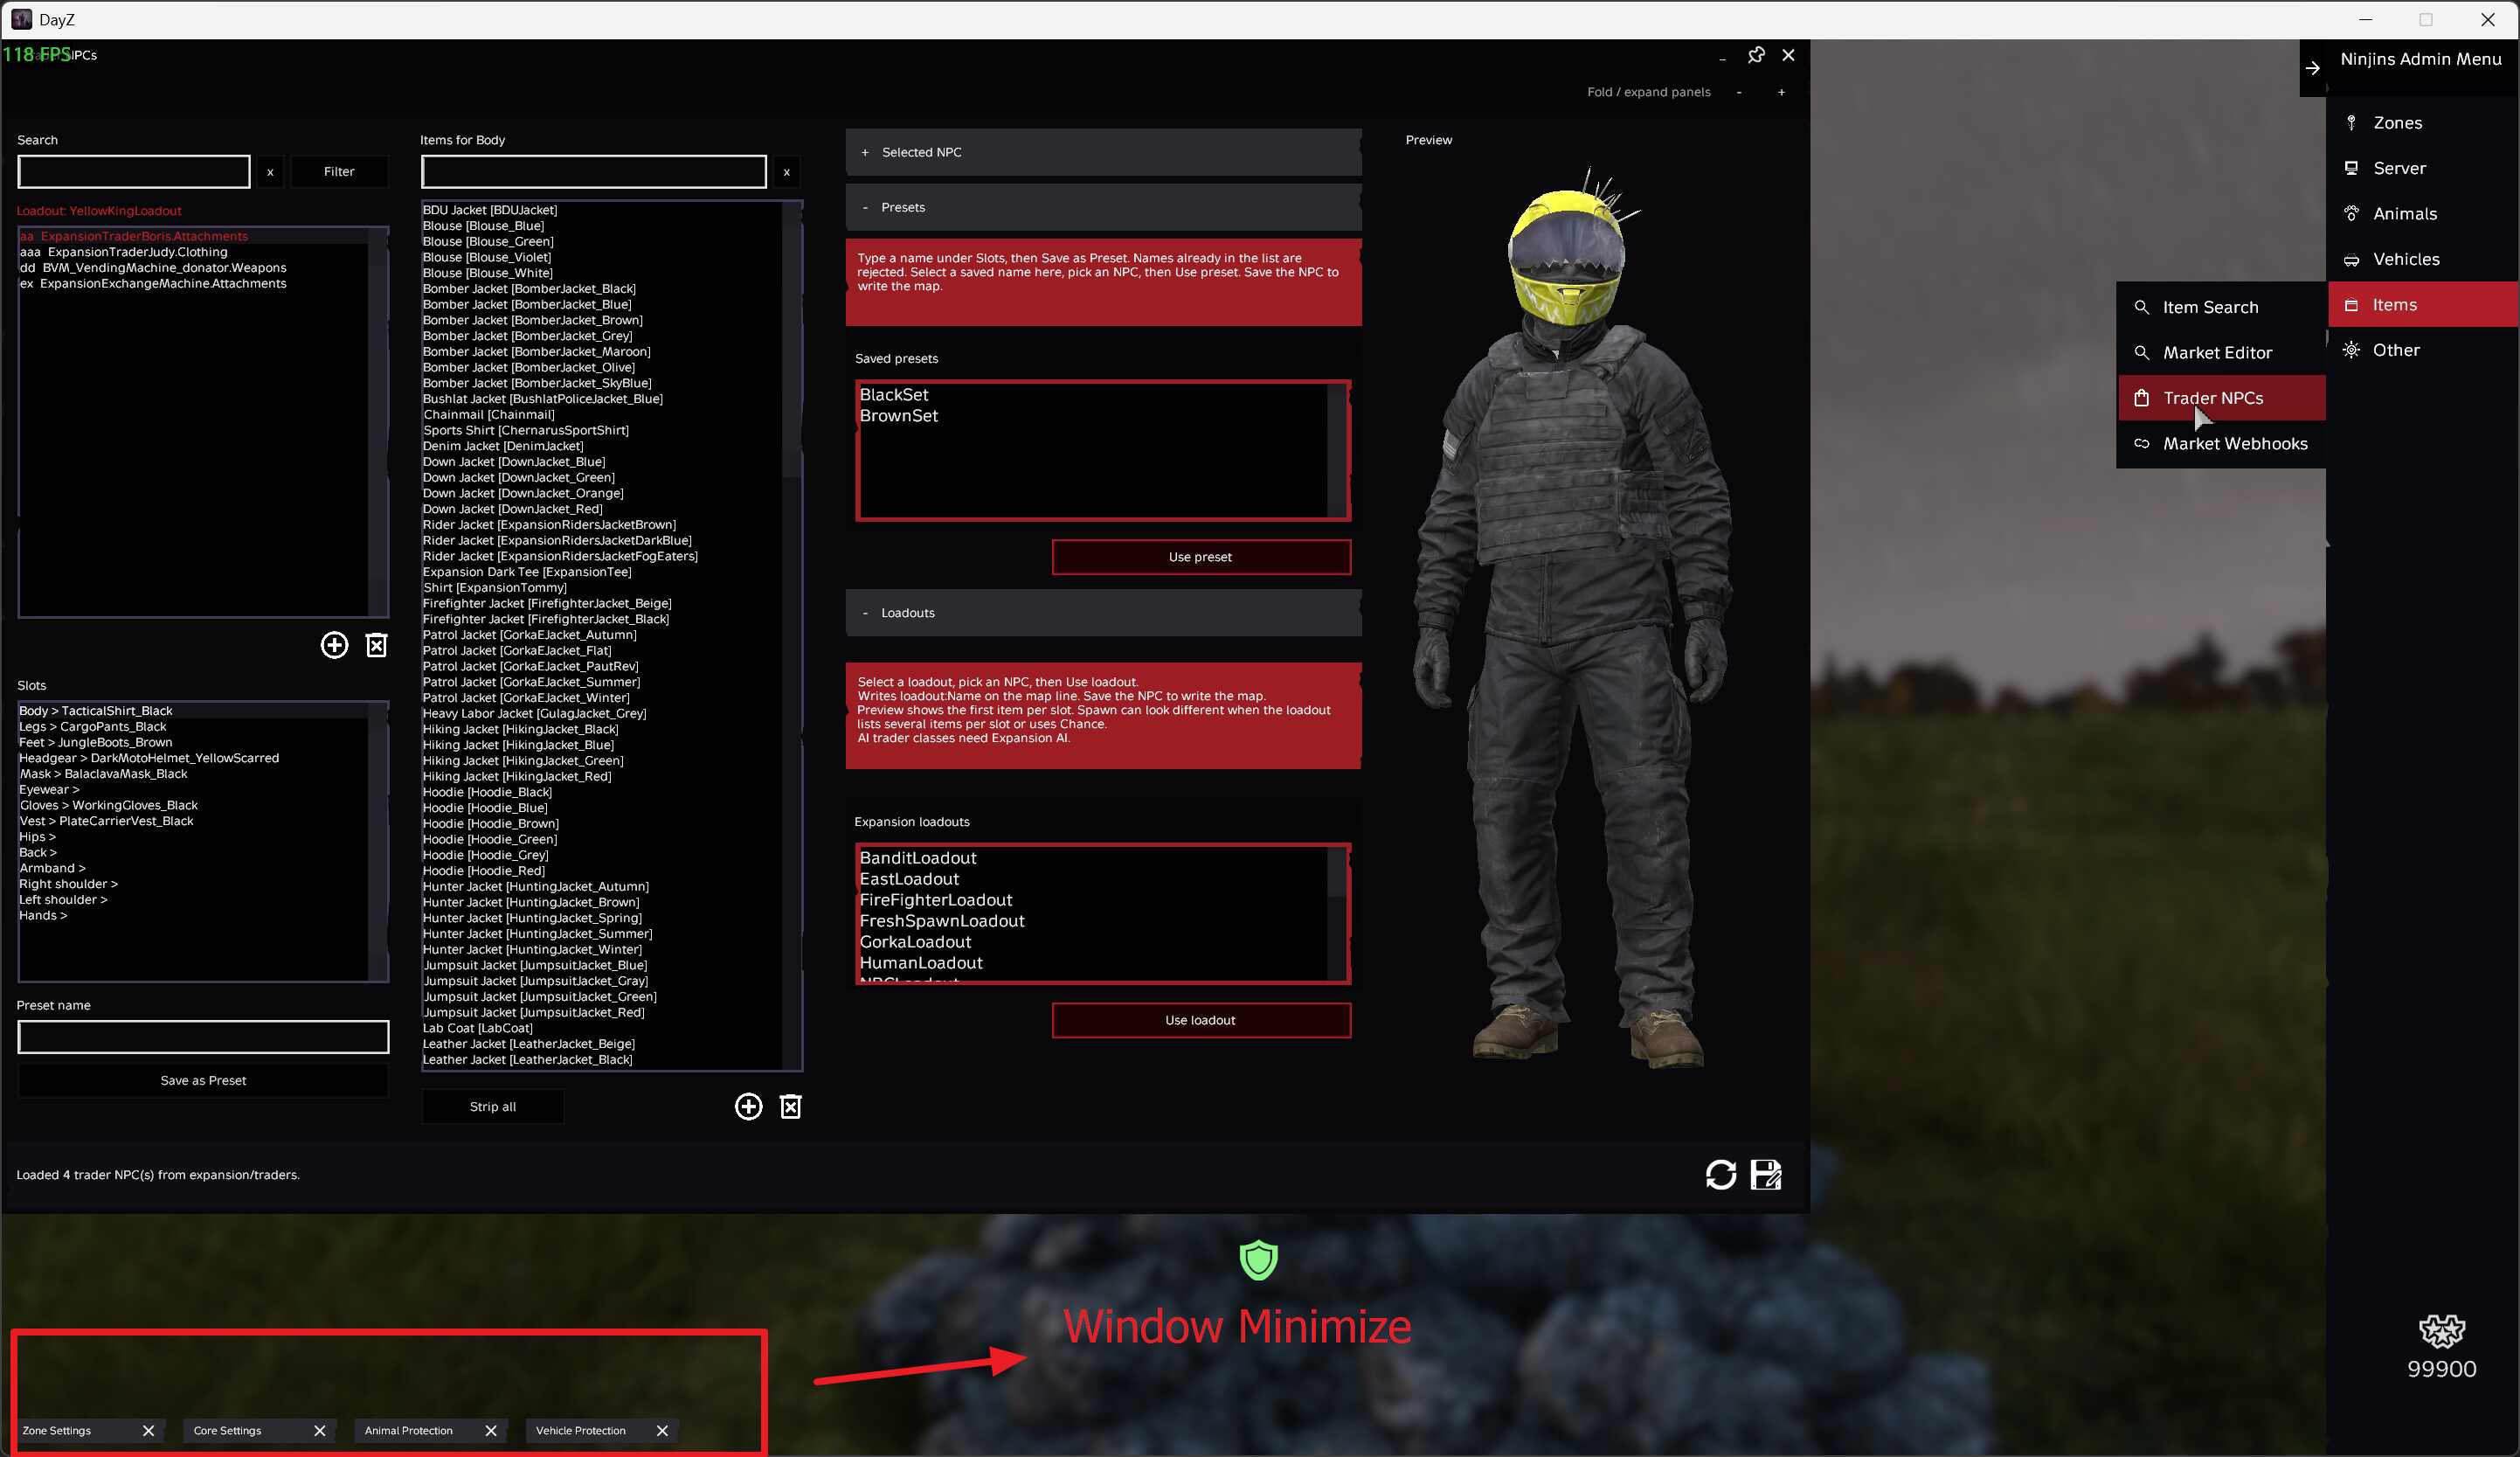This screenshot has width=2520, height=1457.
Task: Select the Vest > PlateCarrierVest_Black slot
Action: pyautogui.click(x=193, y=821)
